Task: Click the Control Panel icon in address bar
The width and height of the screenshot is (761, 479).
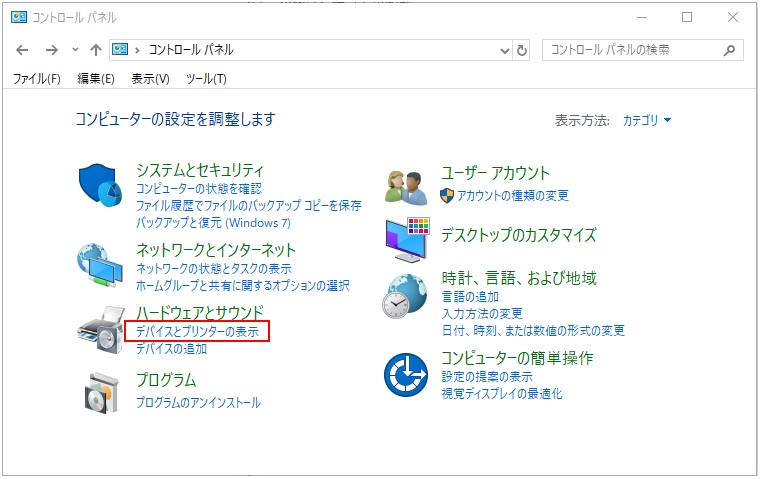Action: coord(120,50)
